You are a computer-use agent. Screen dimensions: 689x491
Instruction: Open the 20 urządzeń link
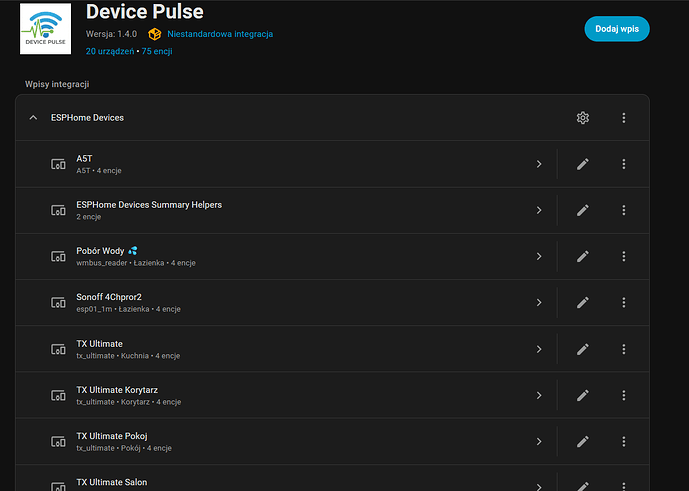[x=111, y=50]
